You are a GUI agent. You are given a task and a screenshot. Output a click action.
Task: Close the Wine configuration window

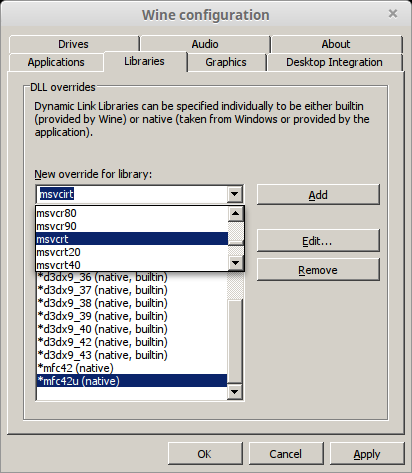pos(393,14)
